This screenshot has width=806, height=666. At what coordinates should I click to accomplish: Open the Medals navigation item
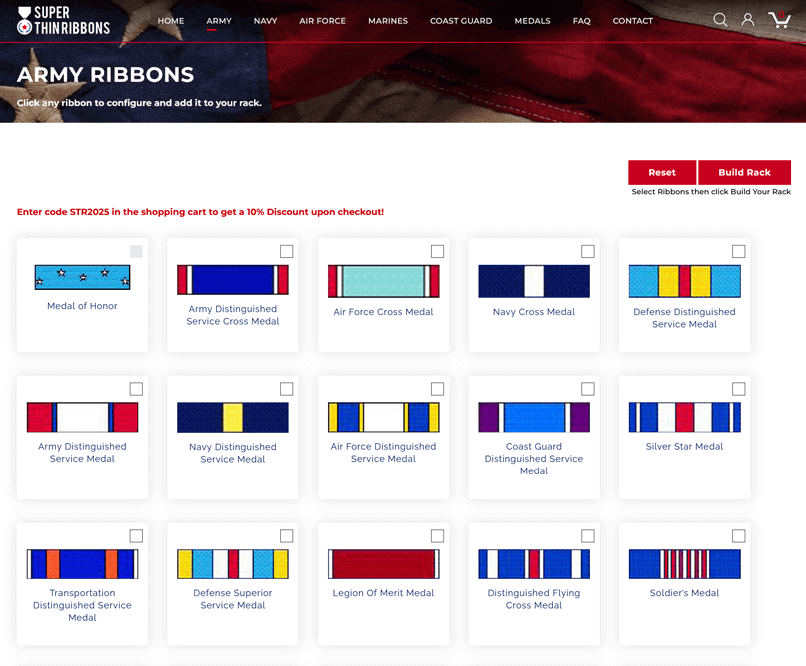pos(532,21)
